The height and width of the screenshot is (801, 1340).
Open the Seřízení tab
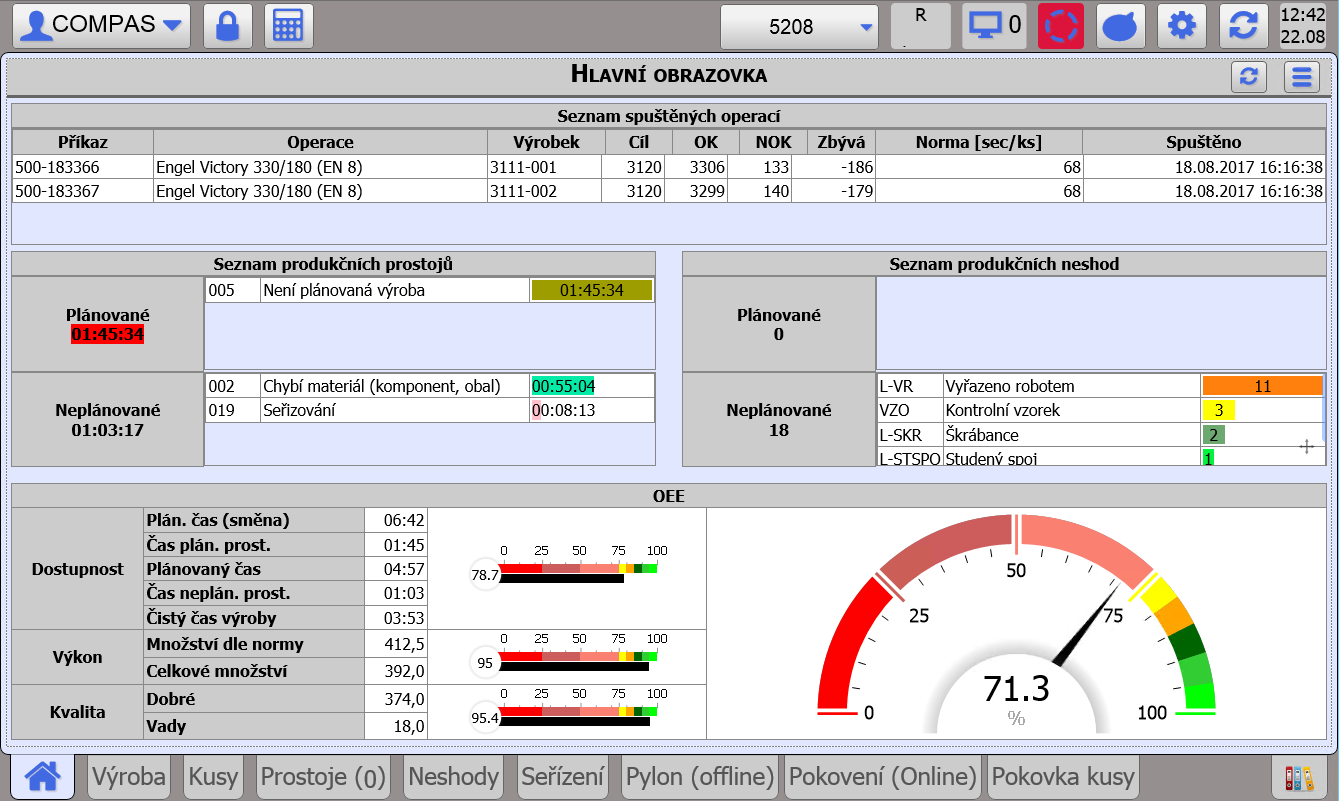(x=563, y=776)
